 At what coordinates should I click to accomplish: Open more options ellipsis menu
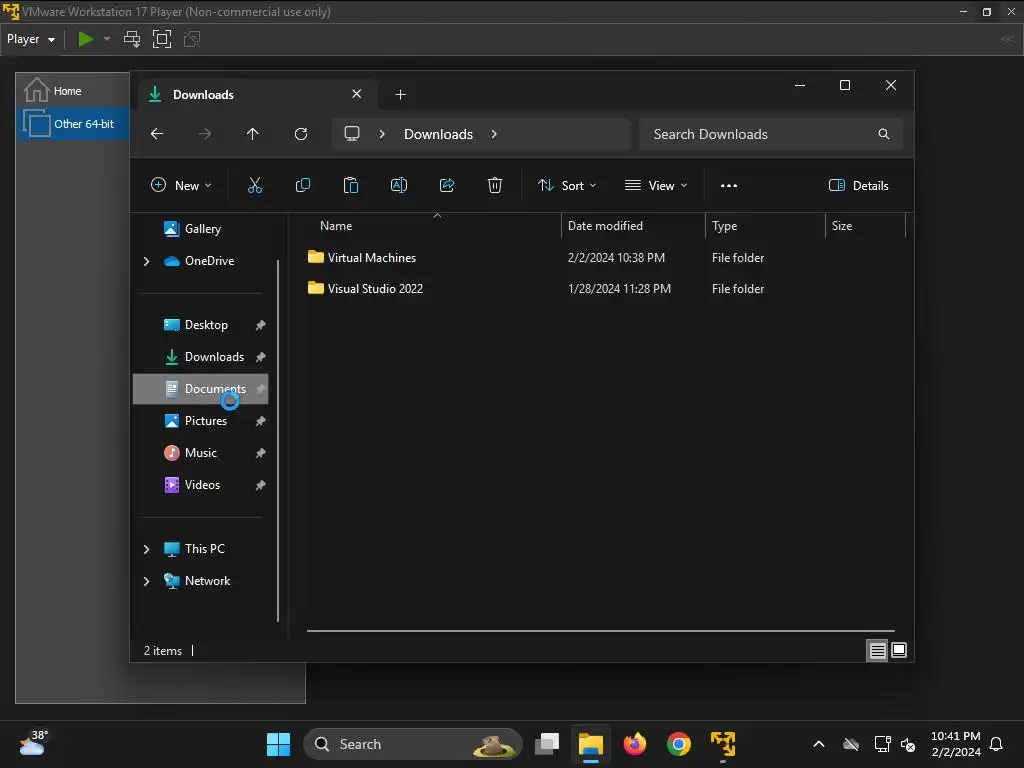tap(729, 185)
